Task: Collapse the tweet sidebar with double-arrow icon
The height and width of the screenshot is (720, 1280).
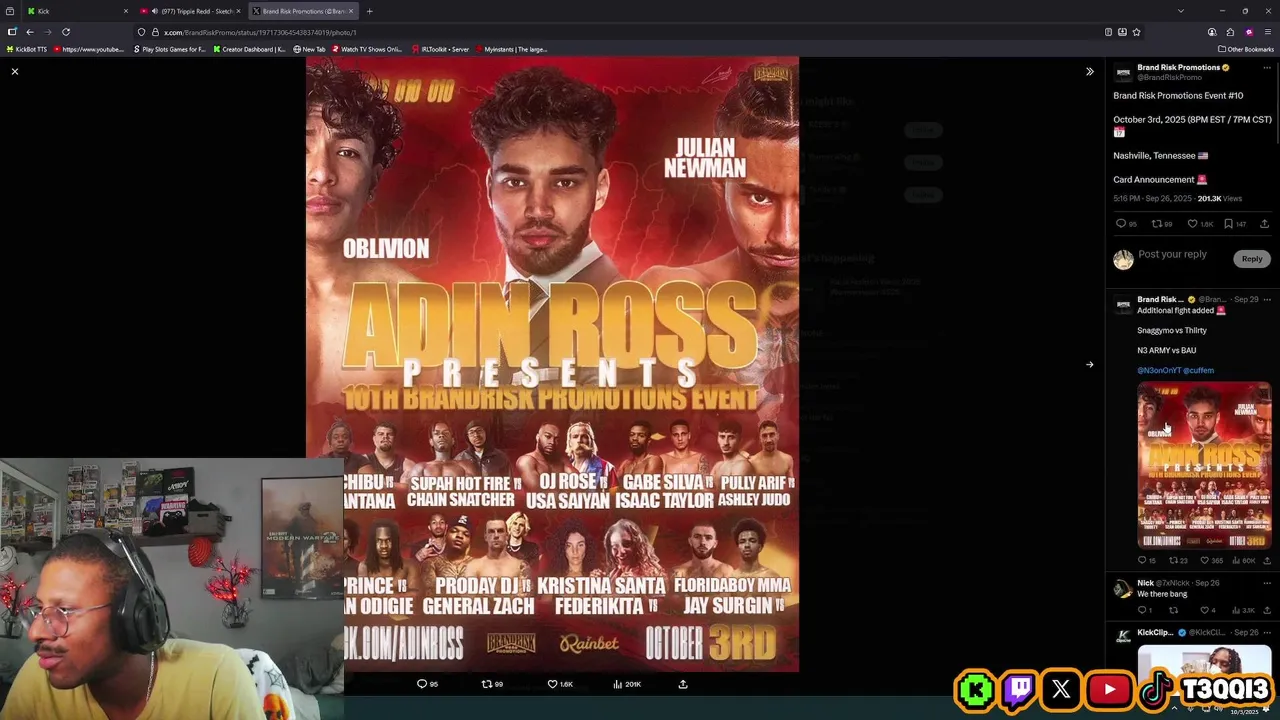Action: click(x=1090, y=71)
